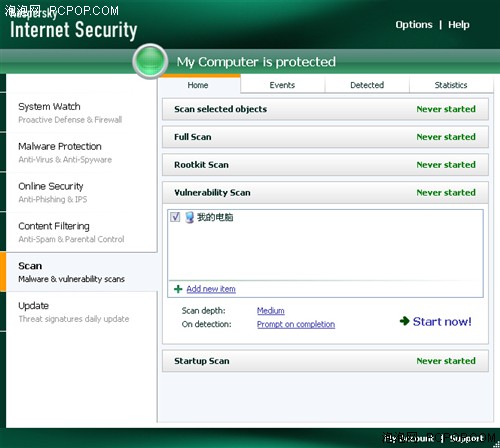Click the Prompt on completion link
500x448 pixels.
tap(296, 324)
